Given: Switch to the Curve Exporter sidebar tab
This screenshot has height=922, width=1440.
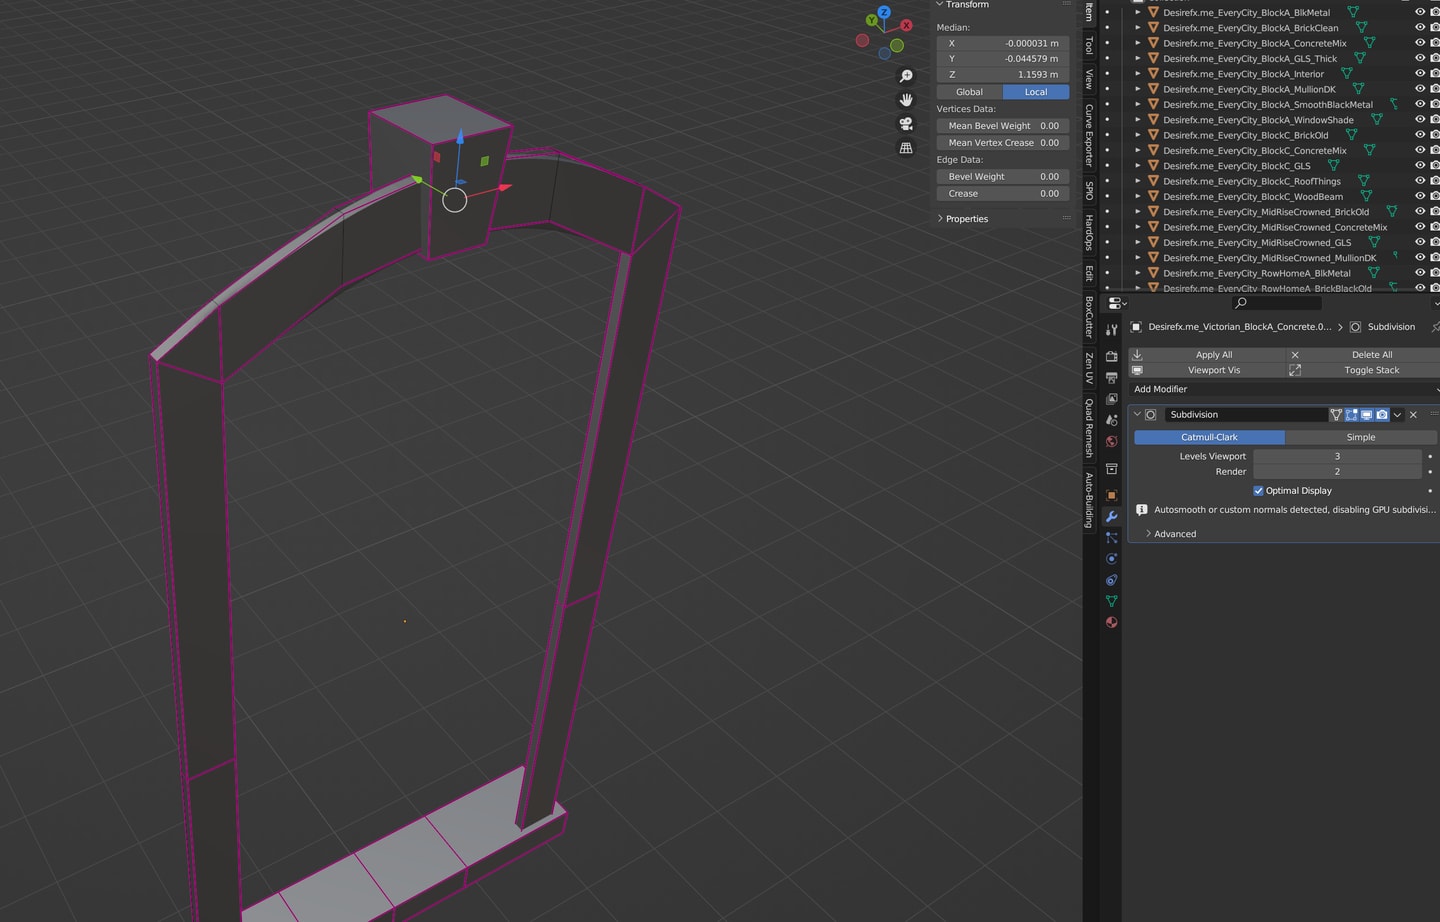Looking at the screenshot, I should (1089, 135).
